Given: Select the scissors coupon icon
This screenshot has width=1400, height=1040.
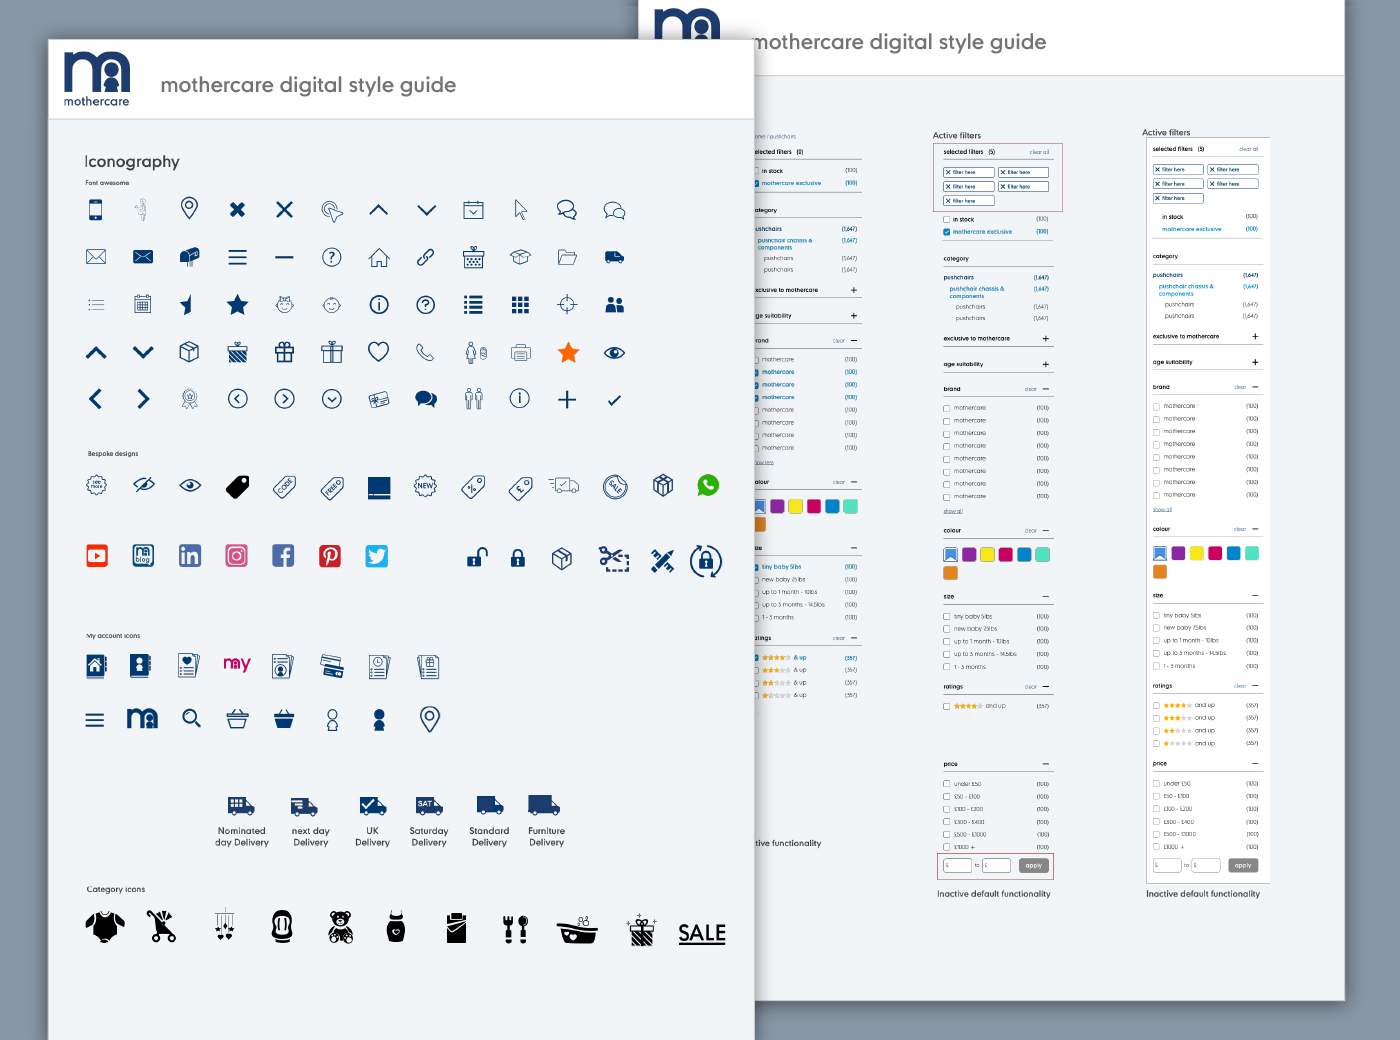Looking at the screenshot, I should tap(614, 559).
